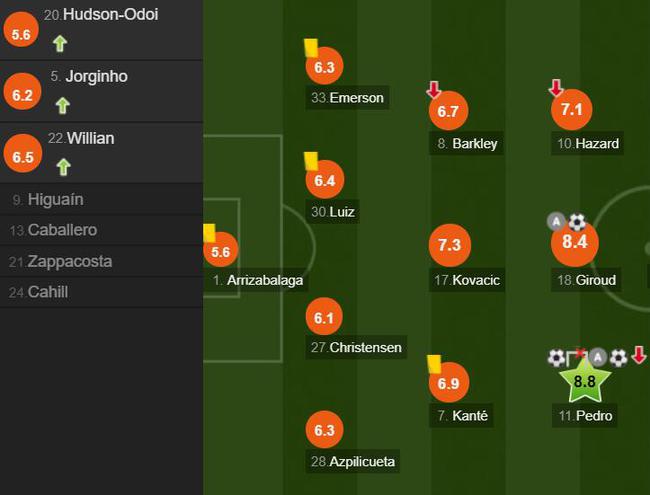Image resolution: width=650 pixels, height=495 pixels.
Task: Select Cahill in the bench list
Action: tap(101, 292)
